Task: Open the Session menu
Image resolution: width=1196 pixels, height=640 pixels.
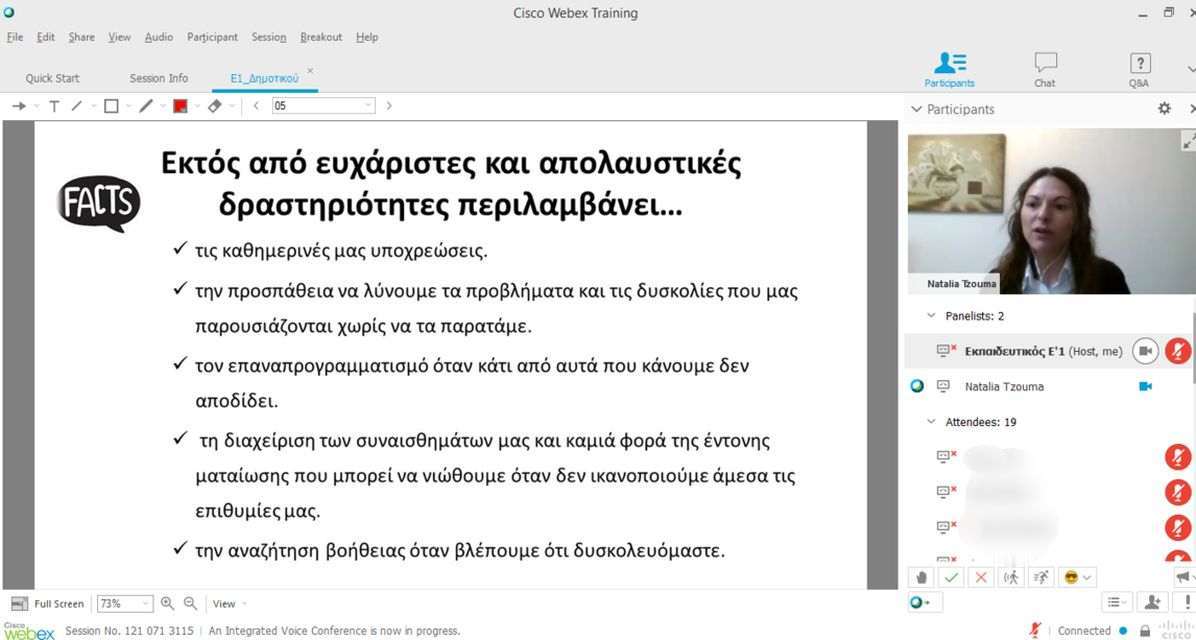Action: click(268, 37)
